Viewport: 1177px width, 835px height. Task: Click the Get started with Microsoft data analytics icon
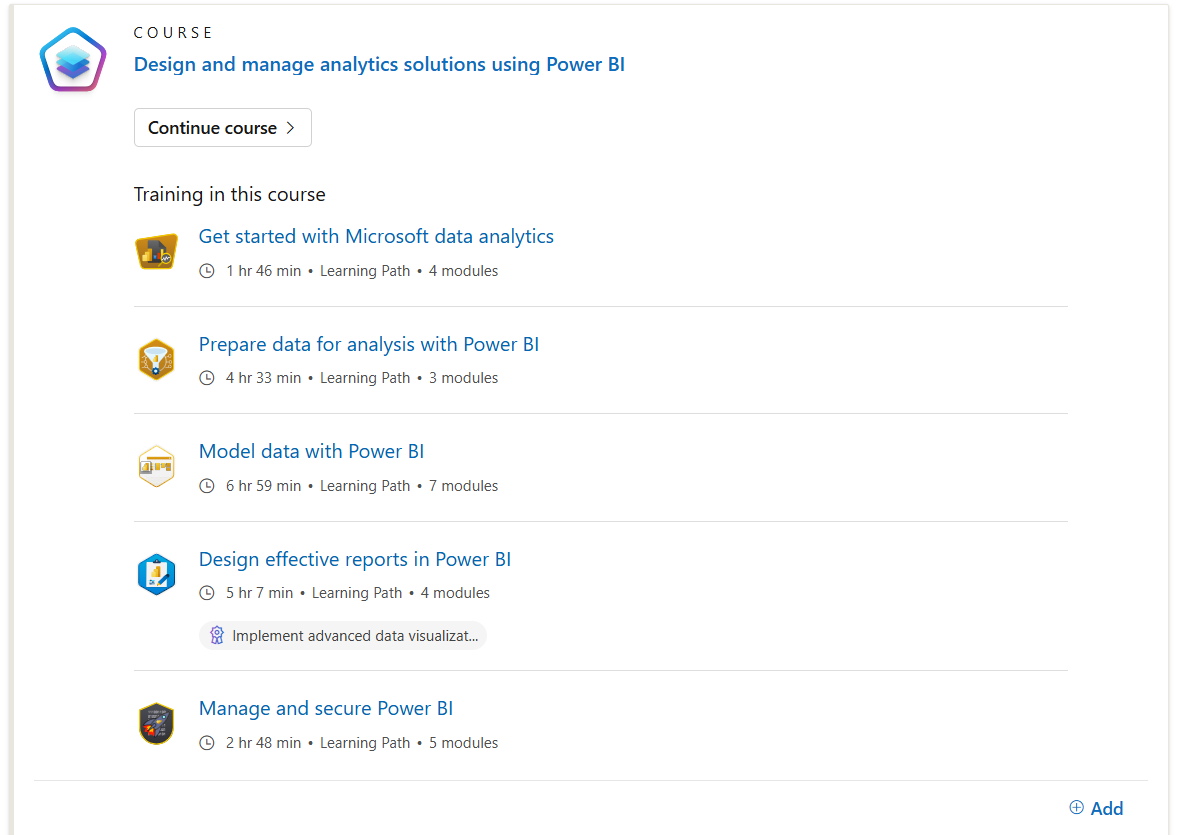[x=156, y=252]
